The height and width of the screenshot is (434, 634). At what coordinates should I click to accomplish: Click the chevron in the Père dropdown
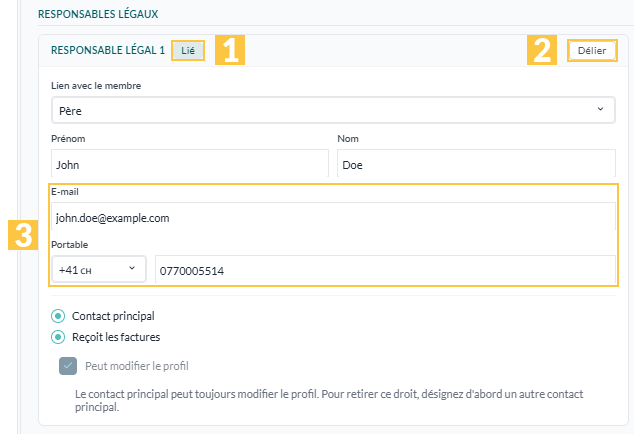pos(600,109)
